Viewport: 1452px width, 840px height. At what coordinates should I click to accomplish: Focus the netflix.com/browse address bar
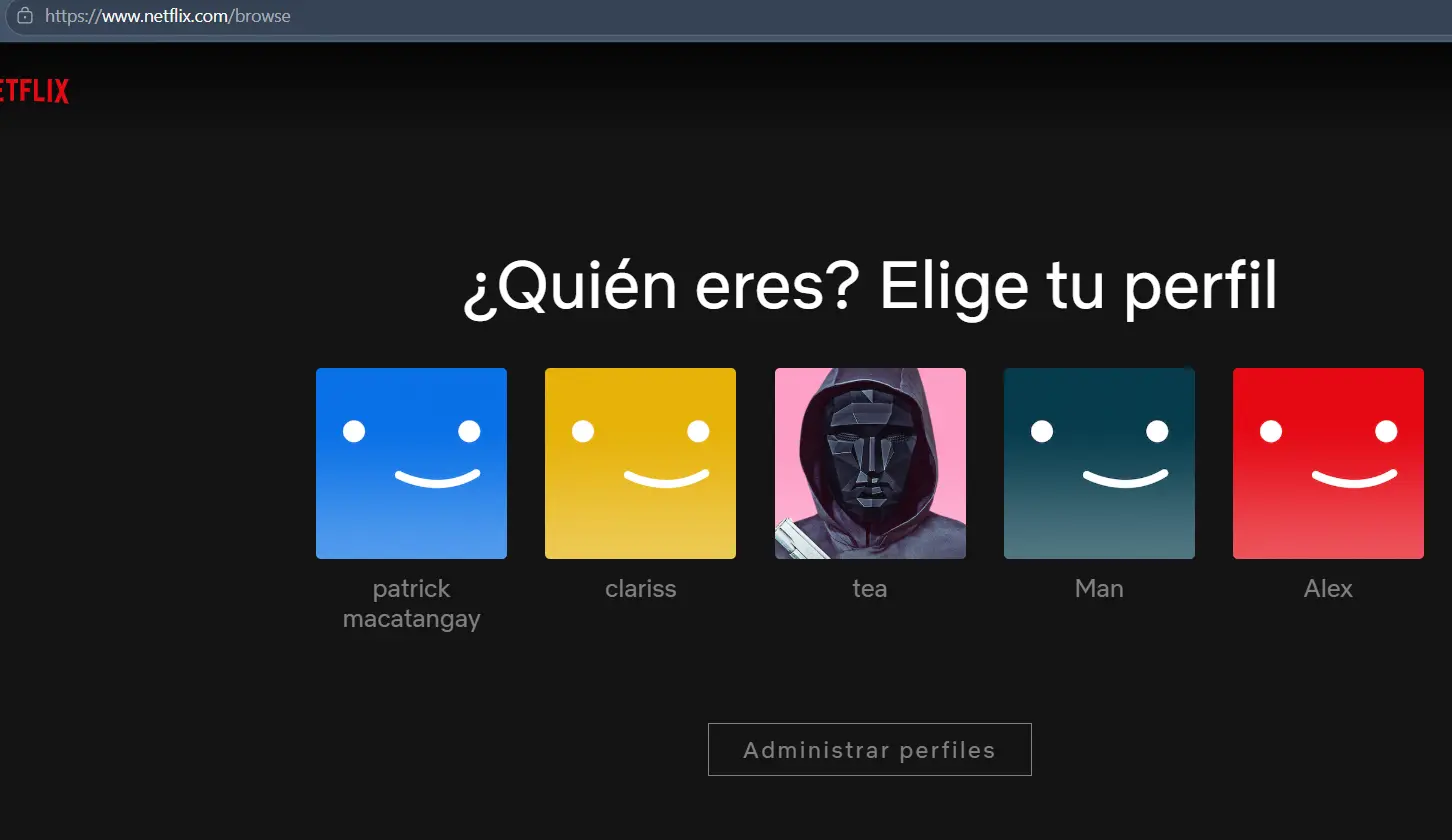pos(726,17)
